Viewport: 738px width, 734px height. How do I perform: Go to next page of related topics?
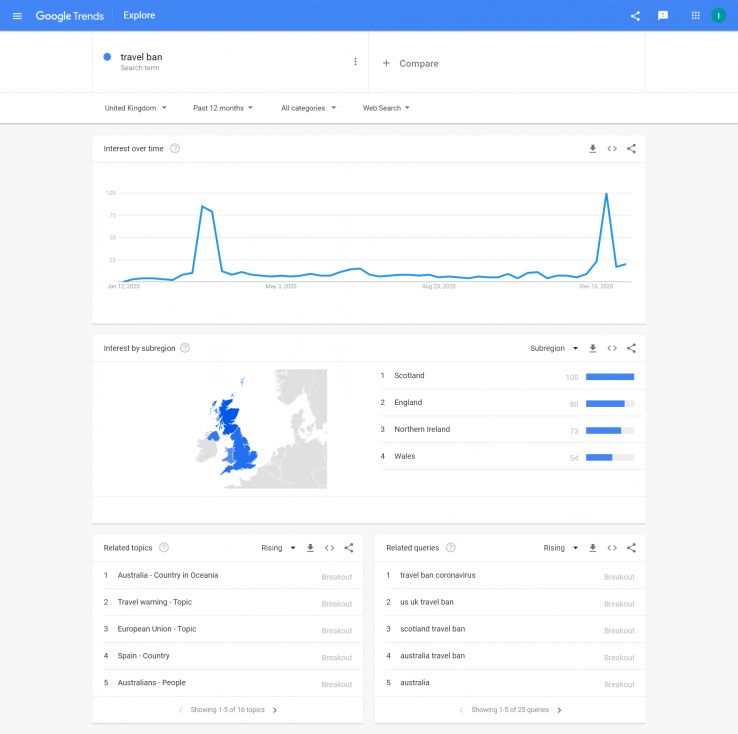275,710
